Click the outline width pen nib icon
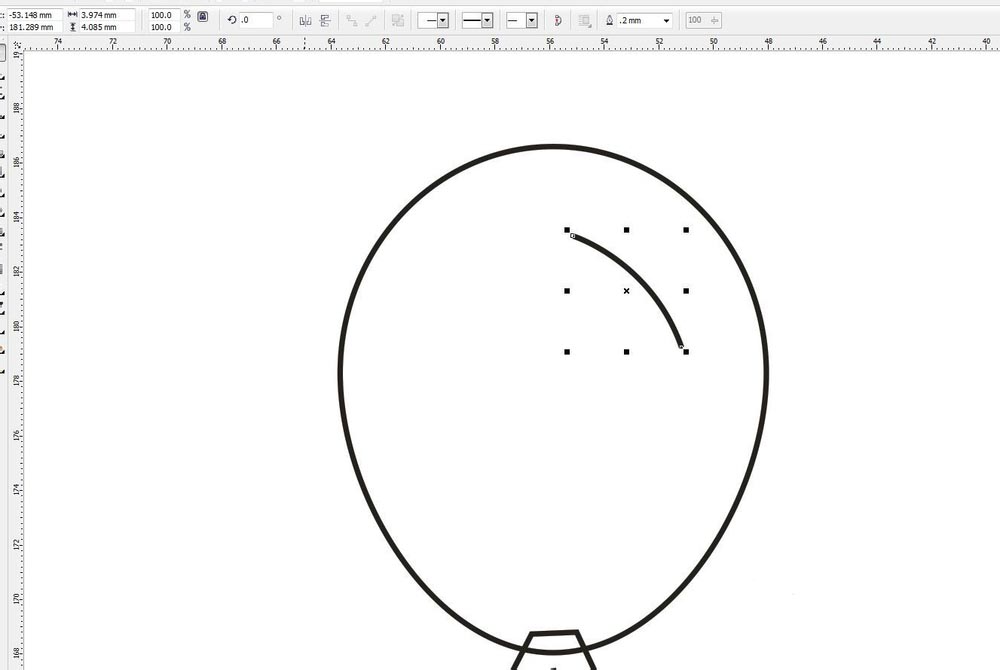 coord(609,21)
